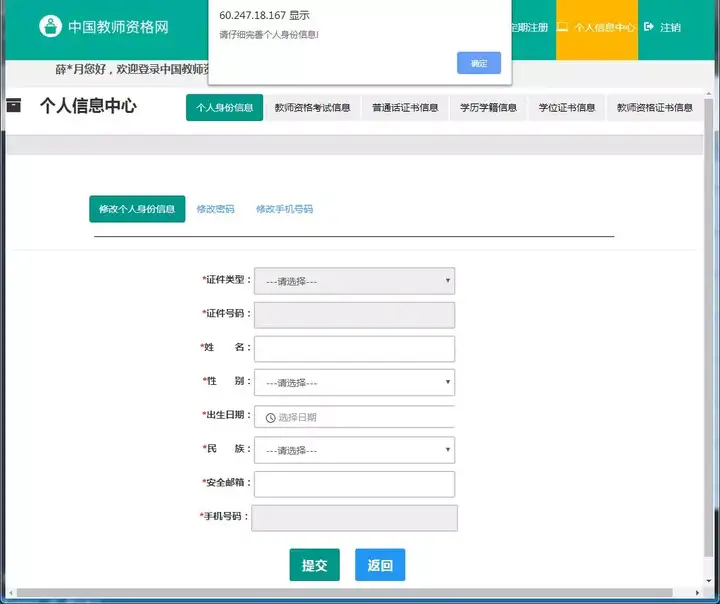
Task: Open the 学位证书信息 tab
Action: click(567, 107)
